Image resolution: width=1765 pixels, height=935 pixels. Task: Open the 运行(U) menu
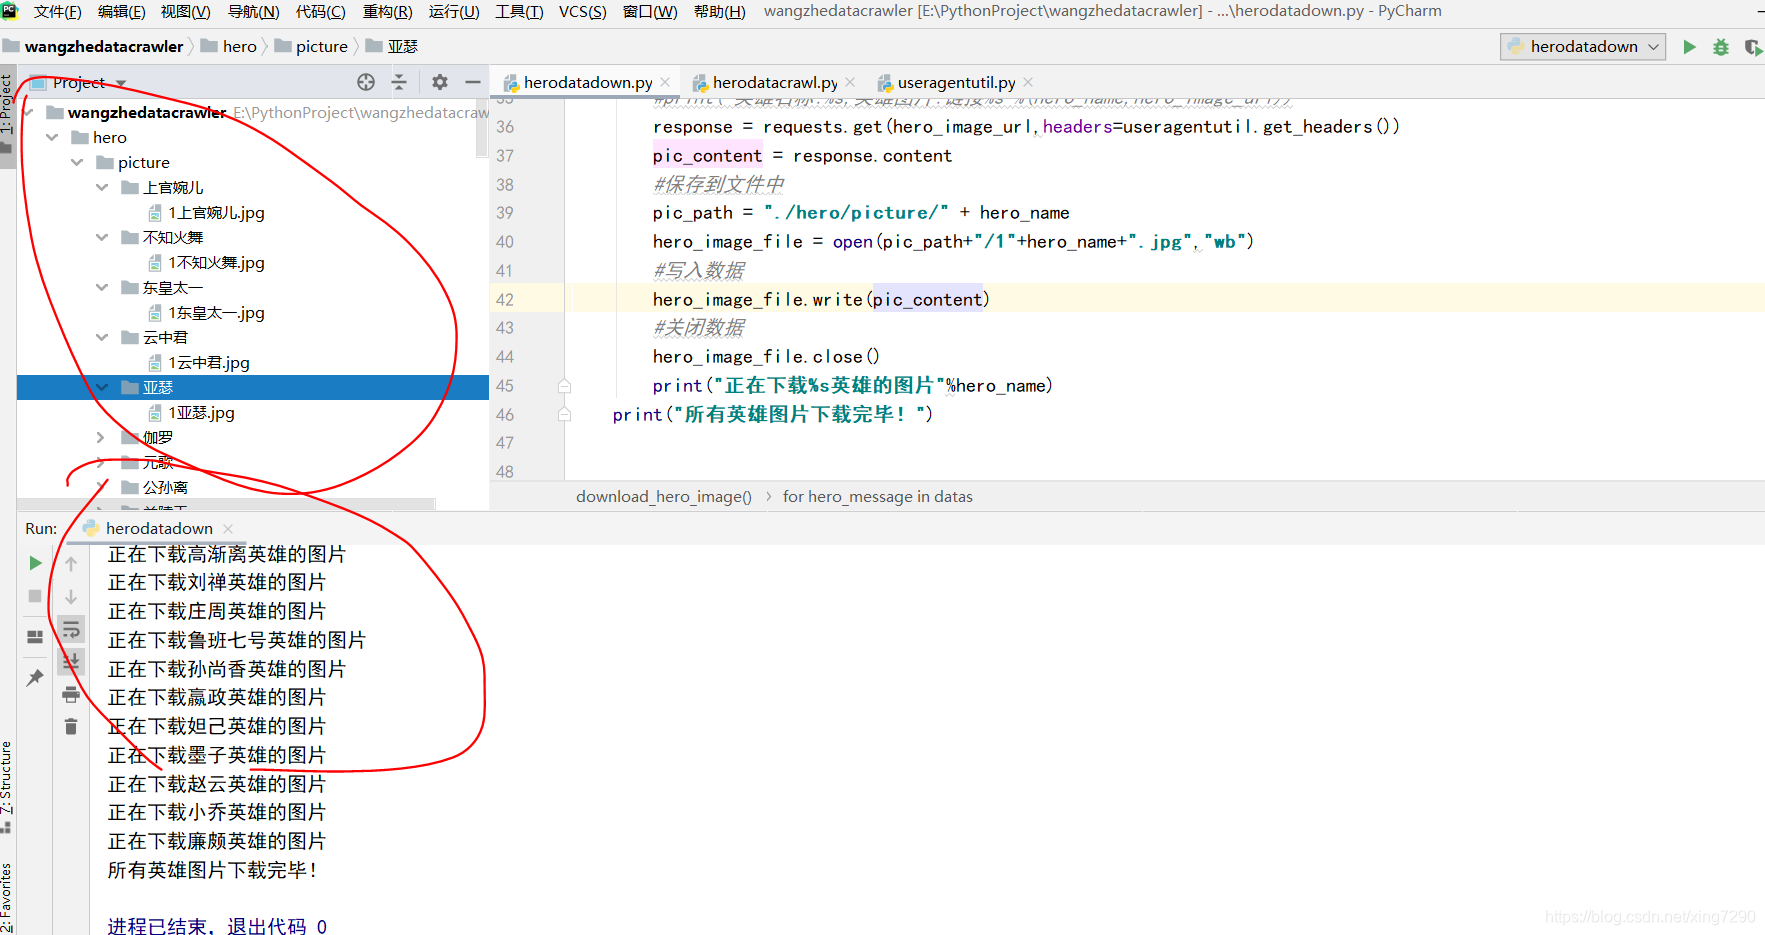(454, 12)
